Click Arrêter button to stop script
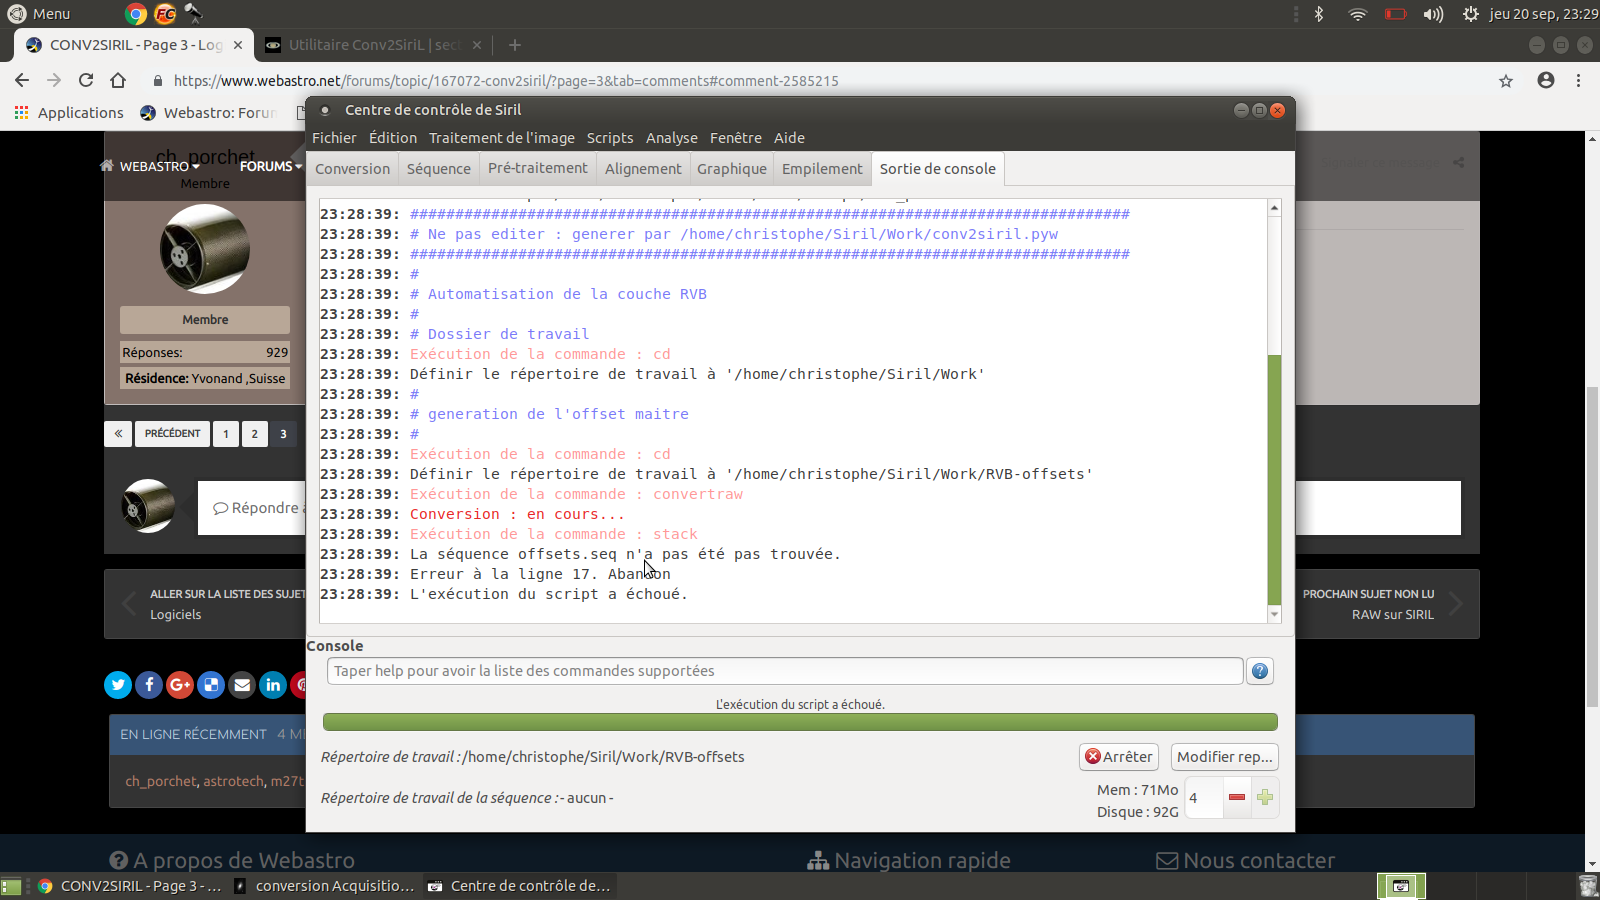The height and width of the screenshot is (900, 1600). 1119,757
